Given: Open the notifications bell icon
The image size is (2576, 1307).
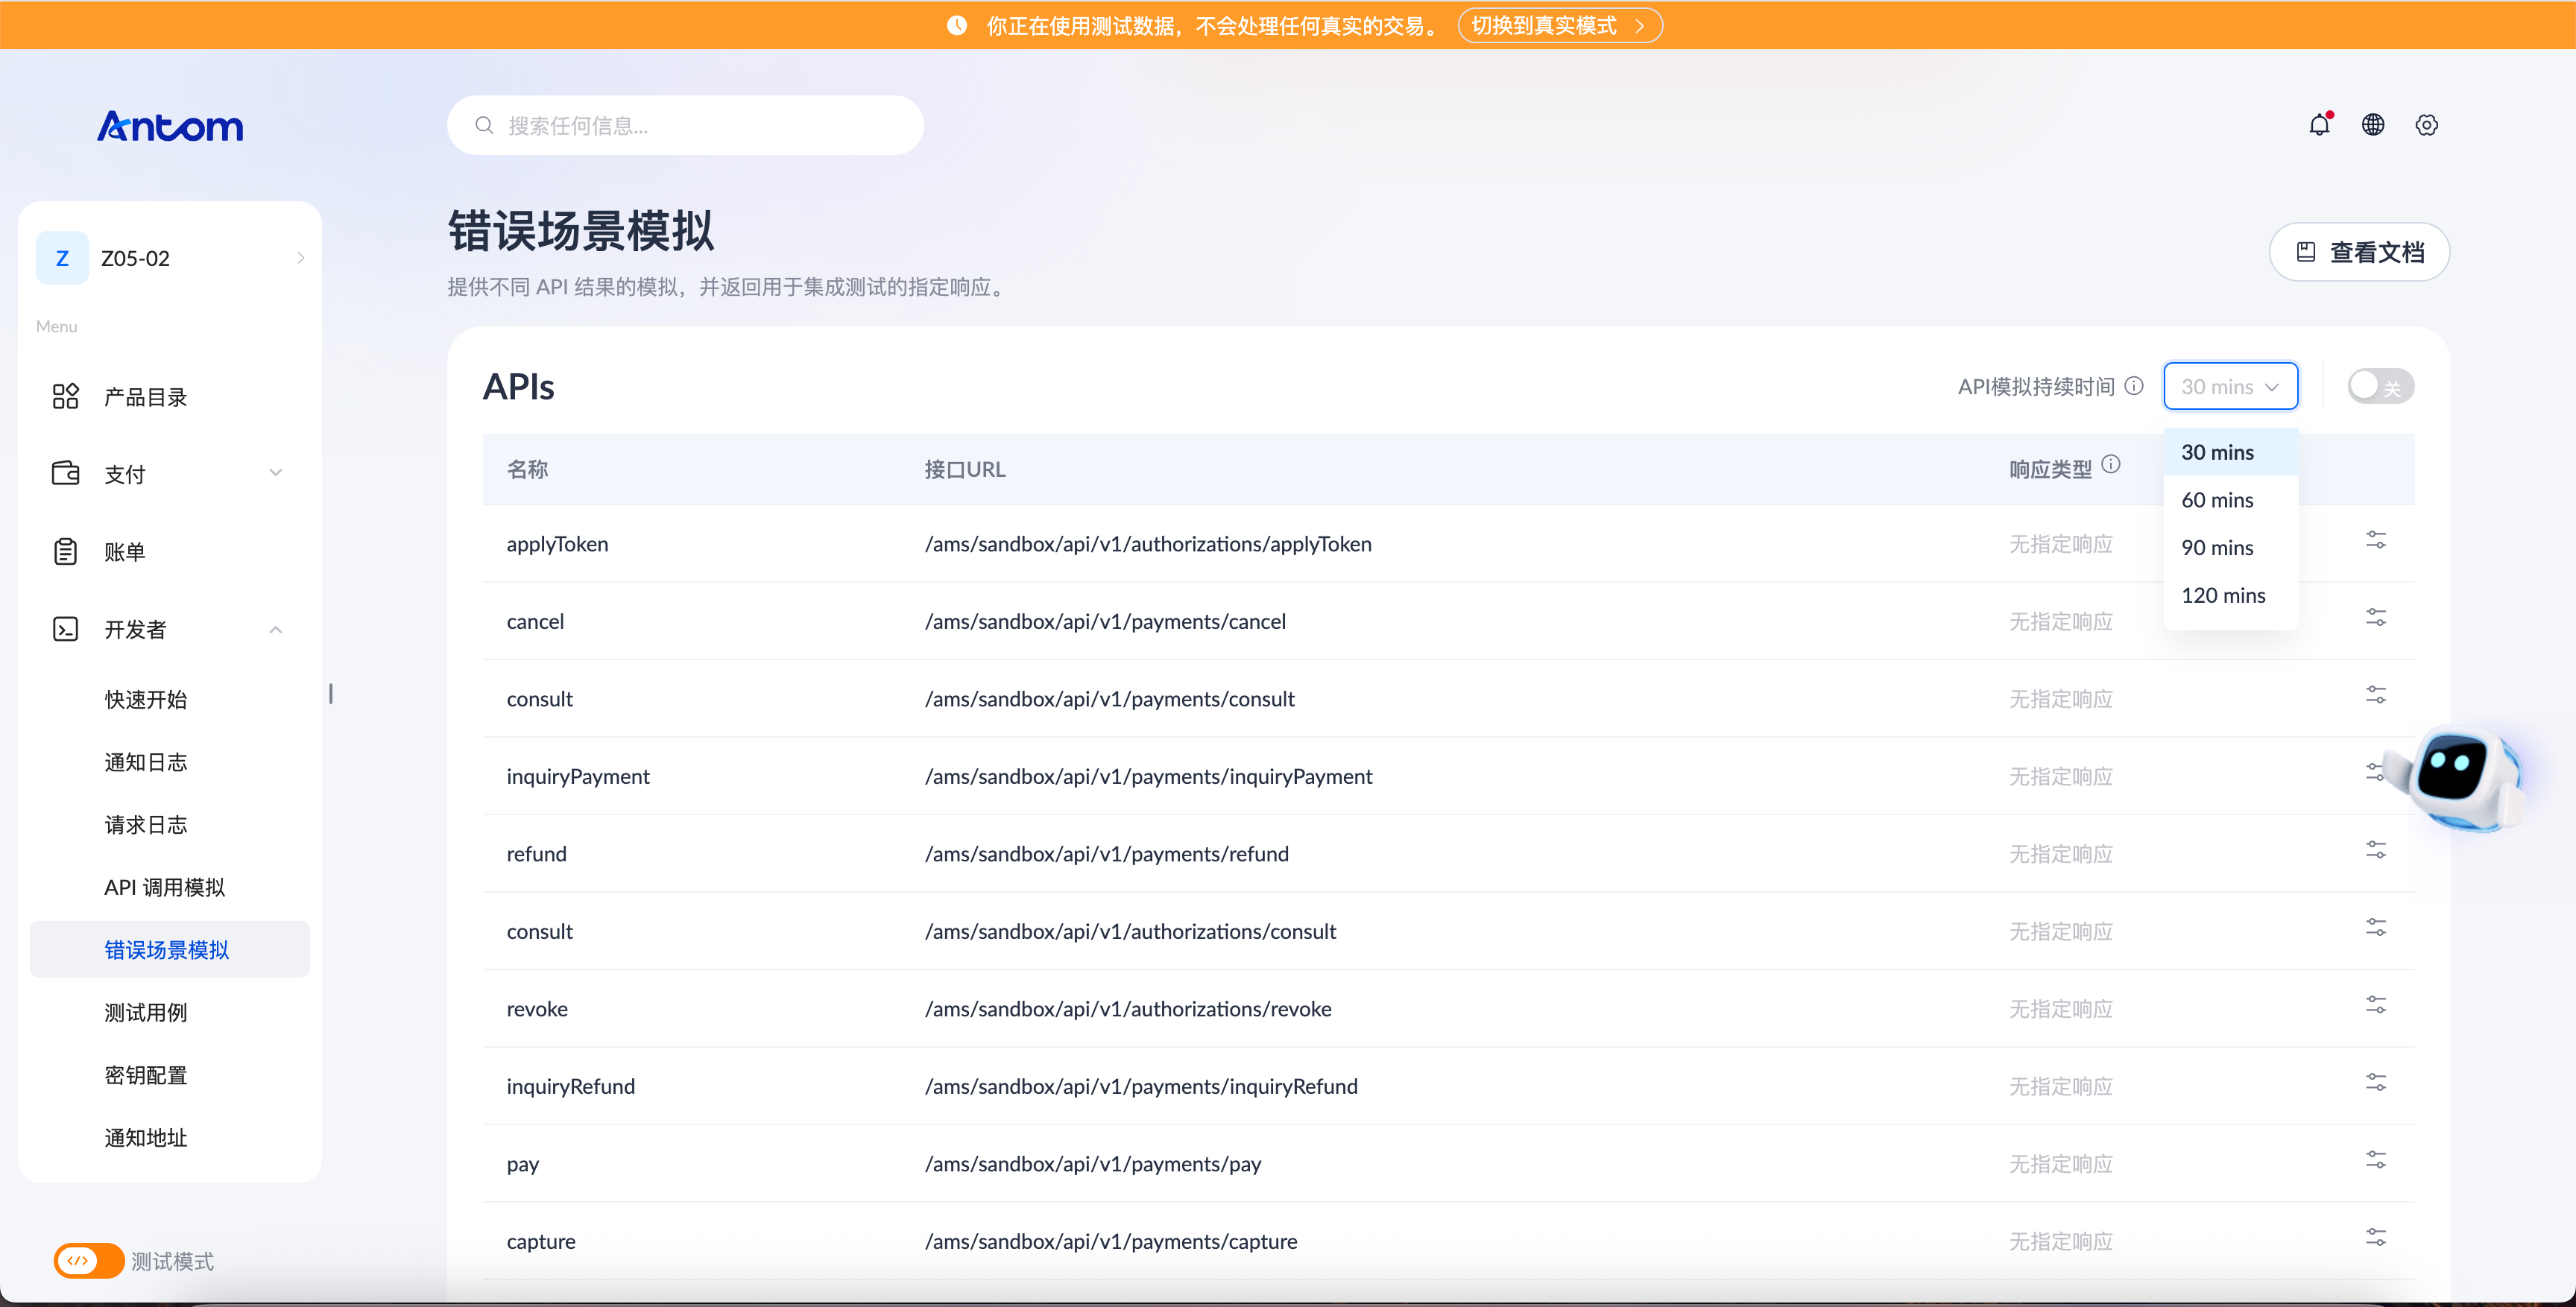Looking at the screenshot, I should coord(2319,125).
